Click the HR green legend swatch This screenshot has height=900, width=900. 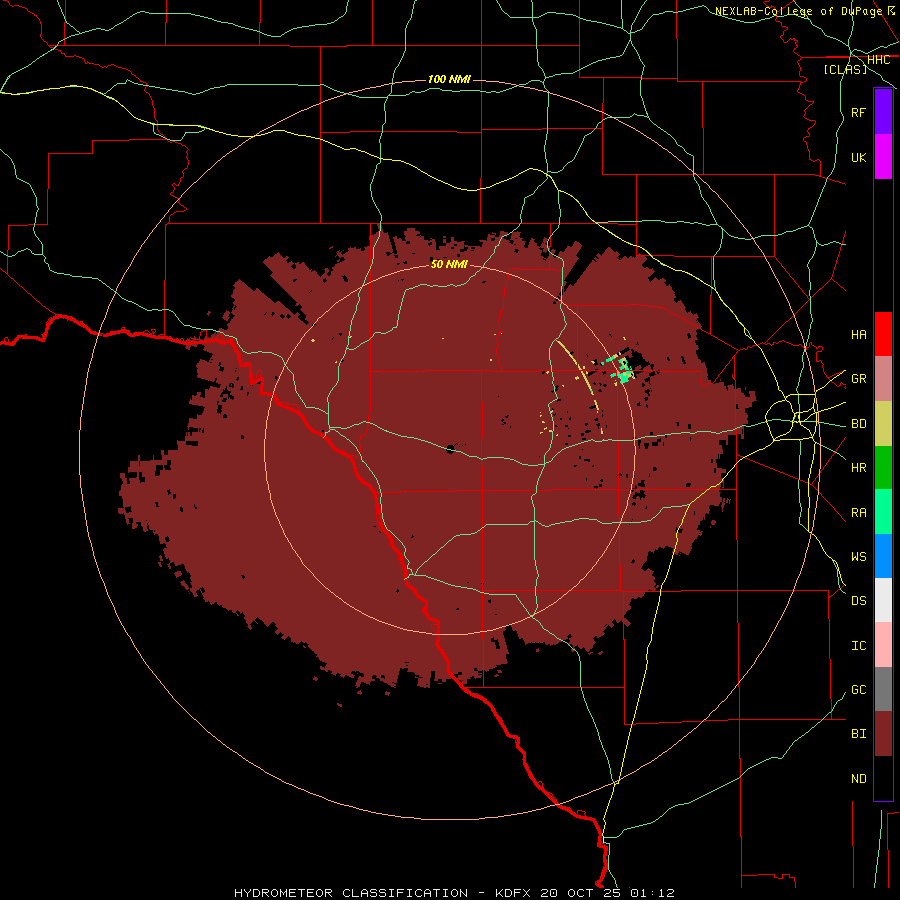(883, 467)
